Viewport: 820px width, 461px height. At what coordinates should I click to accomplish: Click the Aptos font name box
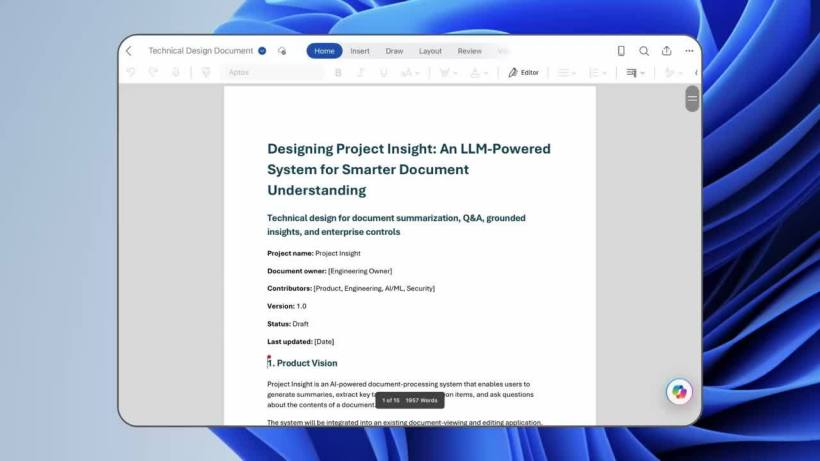coord(274,72)
